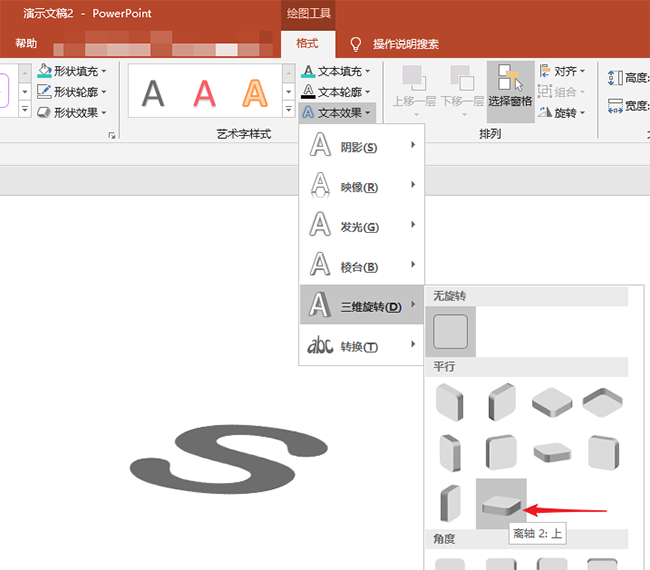Open the 旋转 rotate dropdown
The width and height of the screenshot is (650, 570).
[562, 112]
